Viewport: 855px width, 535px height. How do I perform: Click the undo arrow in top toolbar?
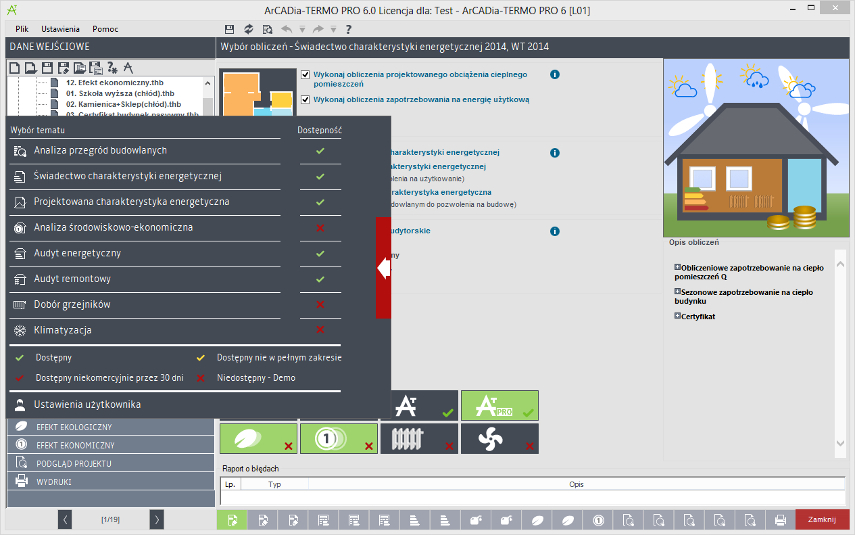tap(286, 29)
